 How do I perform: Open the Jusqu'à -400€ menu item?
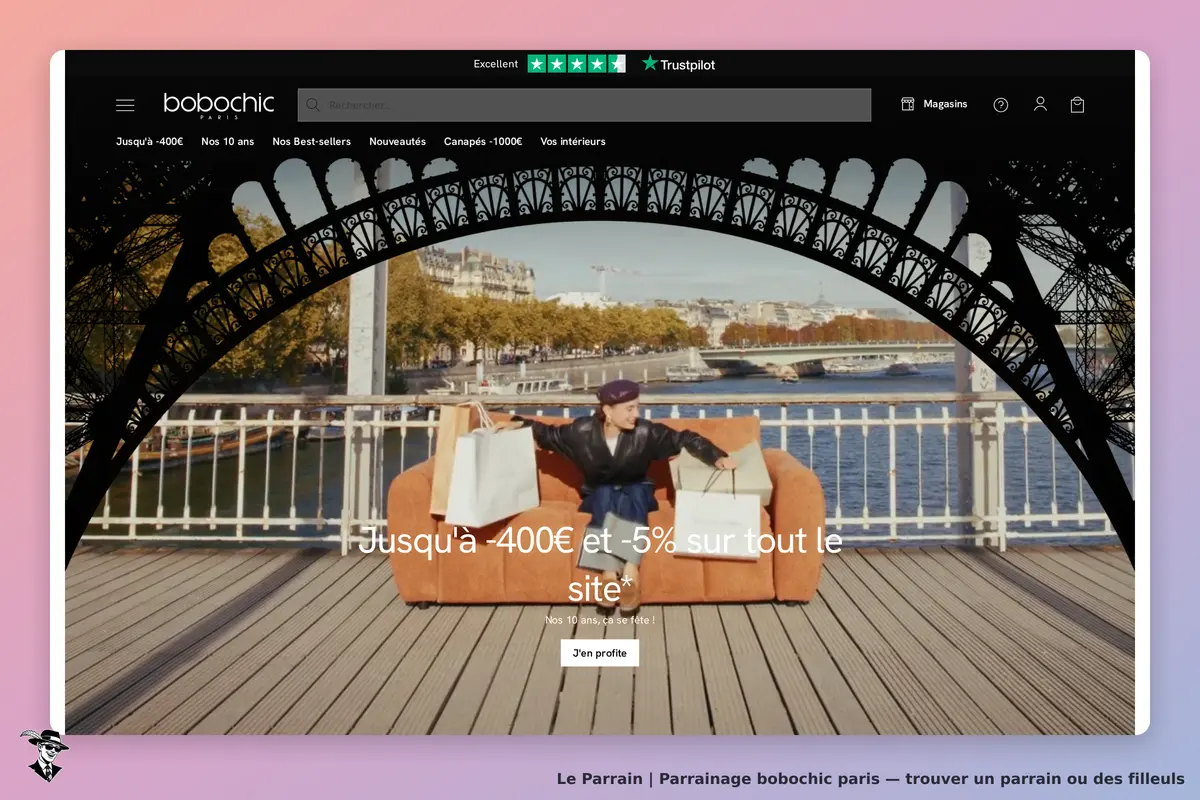pyautogui.click(x=150, y=141)
